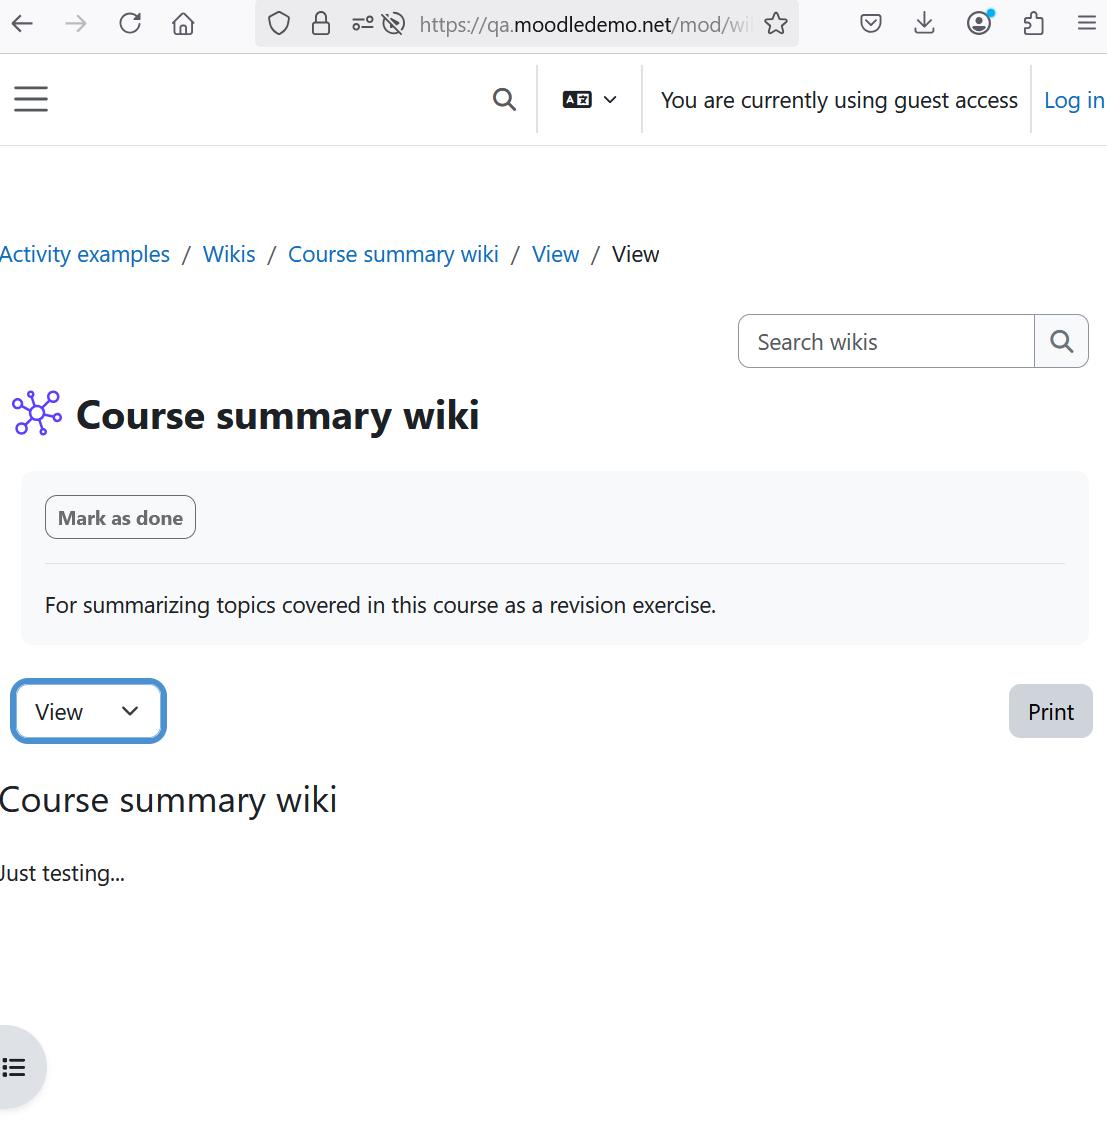Expand the View dropdown selector
Screen dimensions: 1107x1146
[x=88, y=711]
